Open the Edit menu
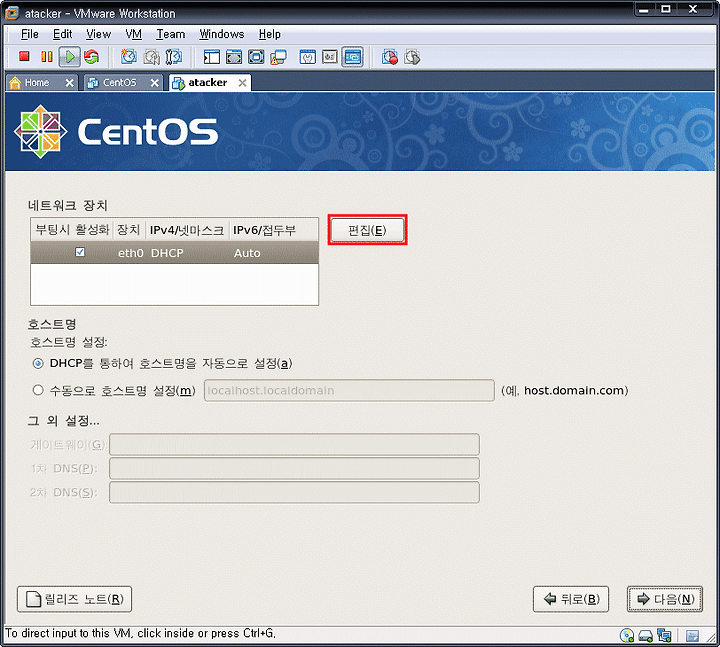The image size is (720, 647). click(62, 34)
